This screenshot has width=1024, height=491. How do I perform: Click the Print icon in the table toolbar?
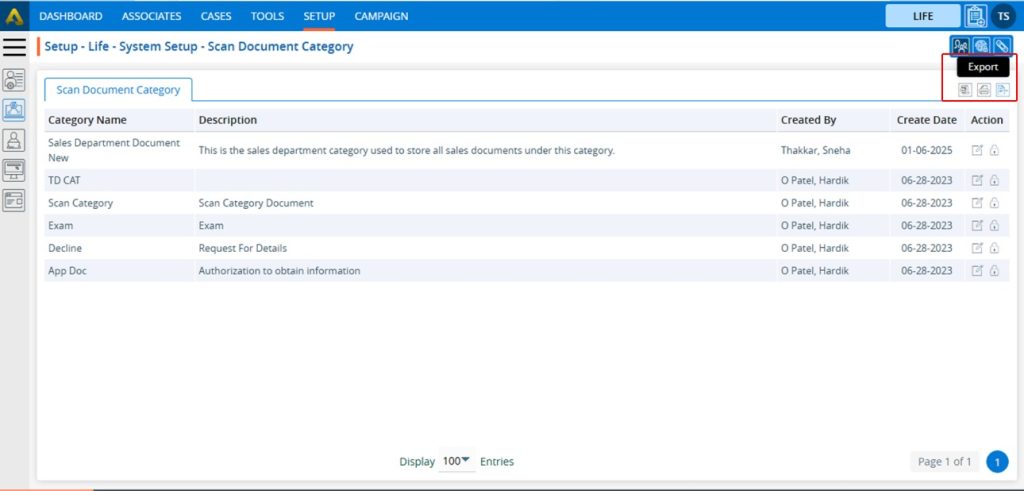pos(983,90)
